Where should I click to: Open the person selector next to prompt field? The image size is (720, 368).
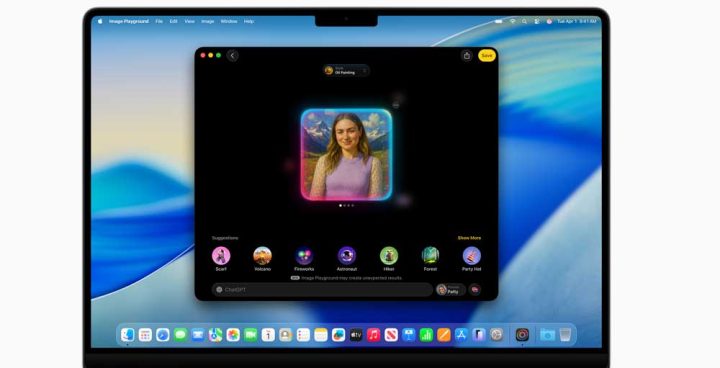[450, 289]
